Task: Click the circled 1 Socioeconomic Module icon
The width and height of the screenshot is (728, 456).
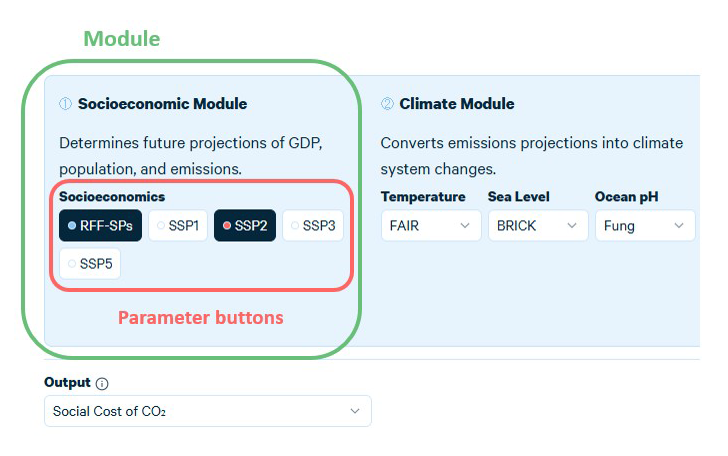Action: click(65, 104)
